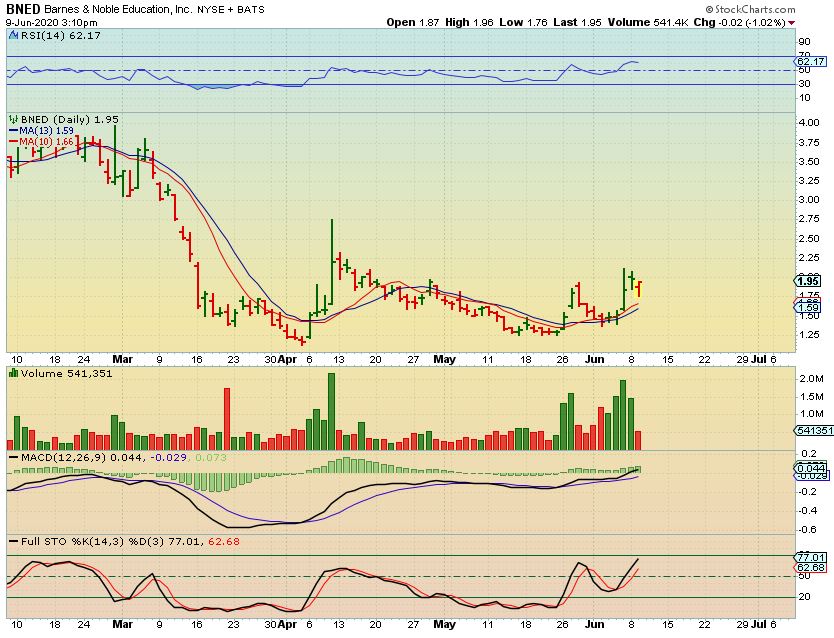Click the Low 1.76 quote value

[523, 22]
